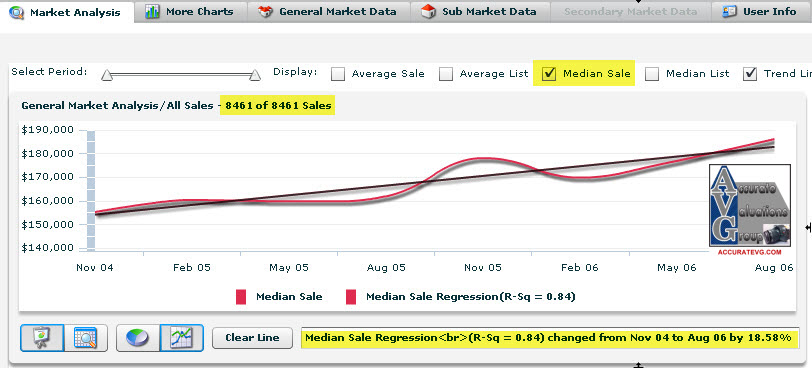
Task: Uncheck the Median Sale checkbox
Action: tap(549, 74)
